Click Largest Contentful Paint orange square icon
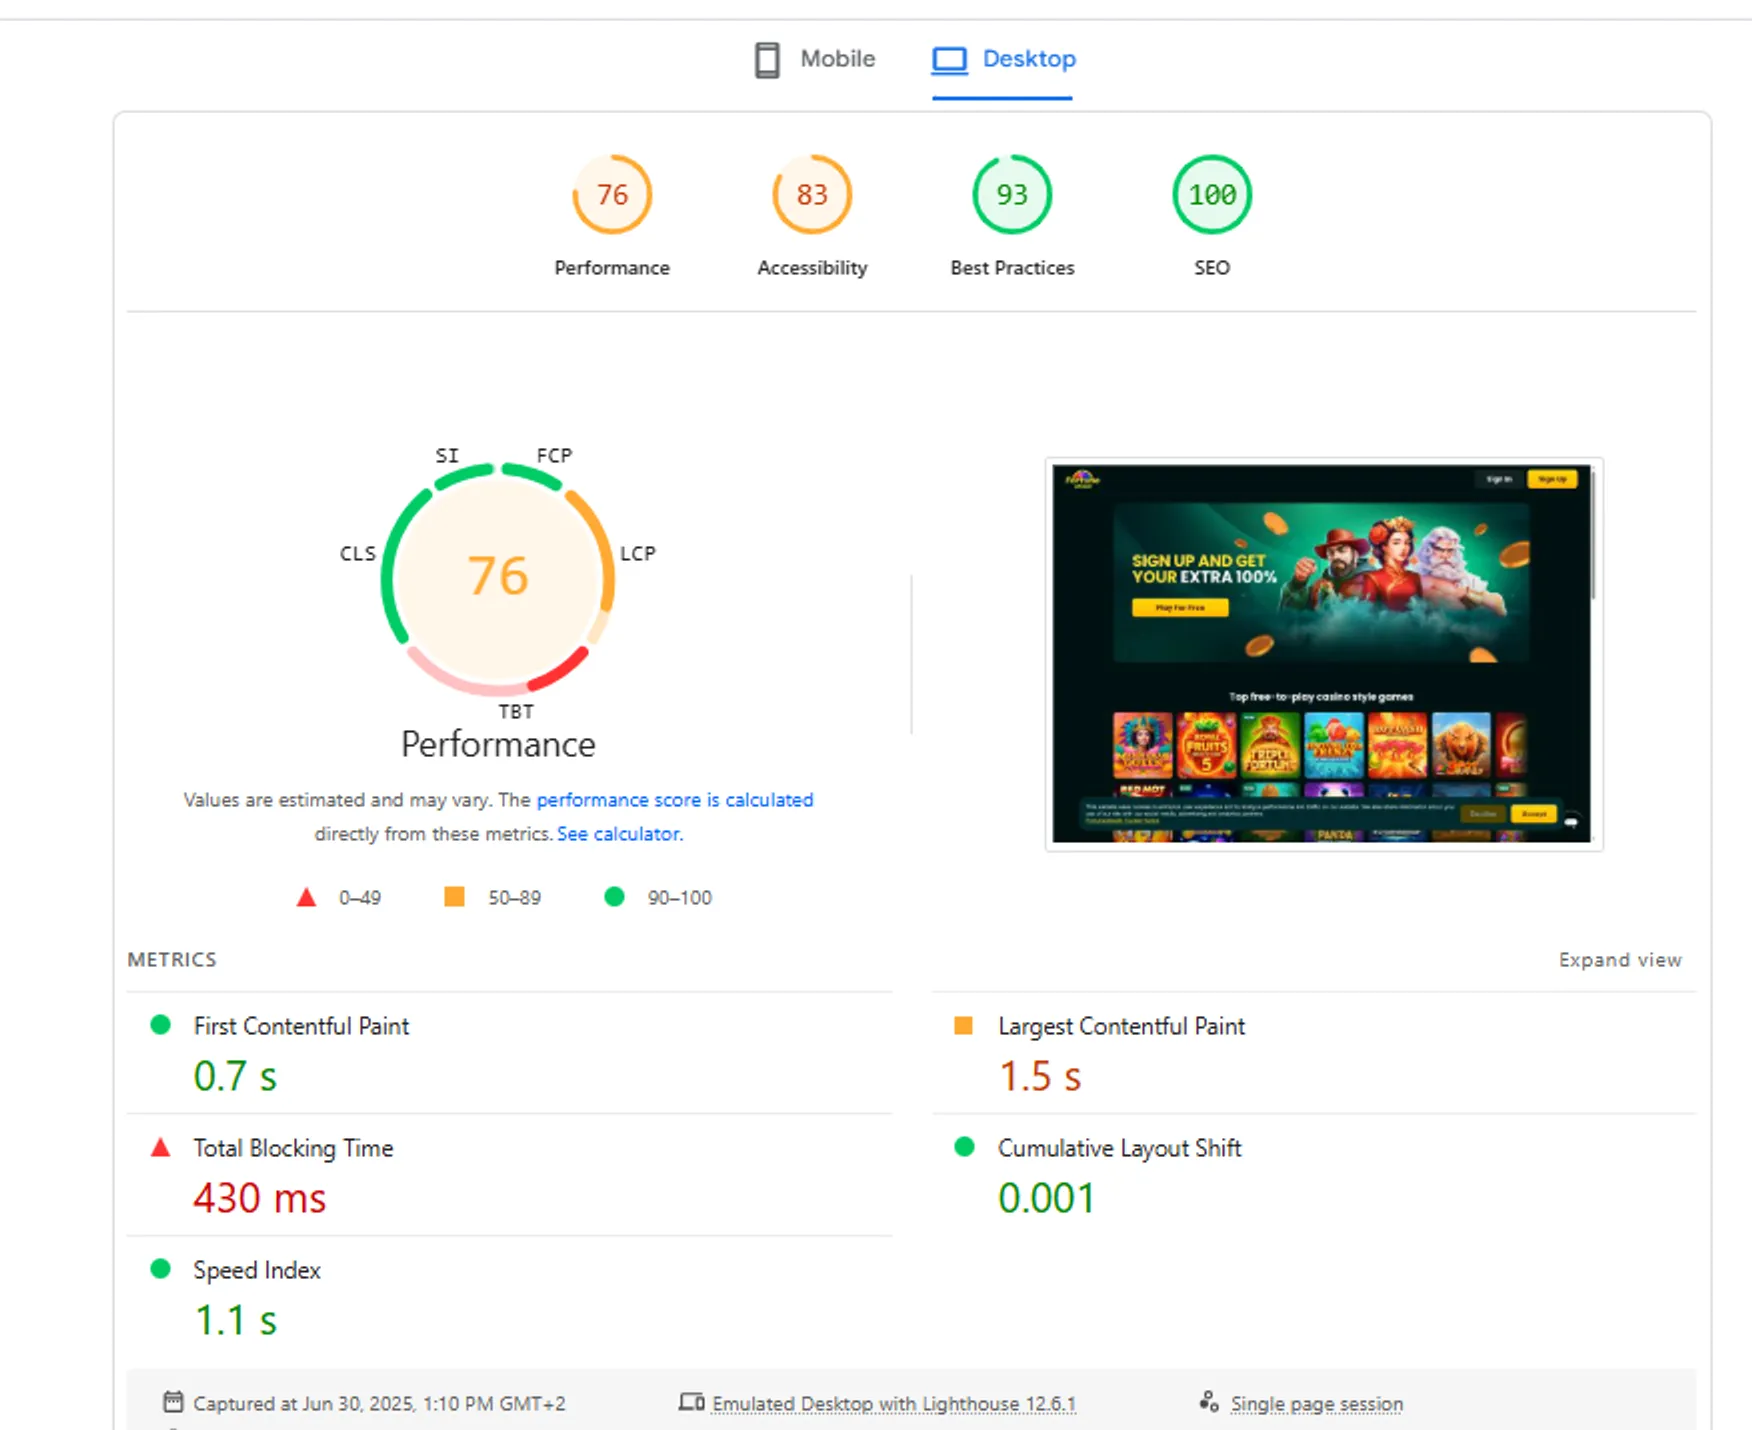The height and width of the screenshot is (1430, 1752). pyautogui.click(x=963, y=1025)
